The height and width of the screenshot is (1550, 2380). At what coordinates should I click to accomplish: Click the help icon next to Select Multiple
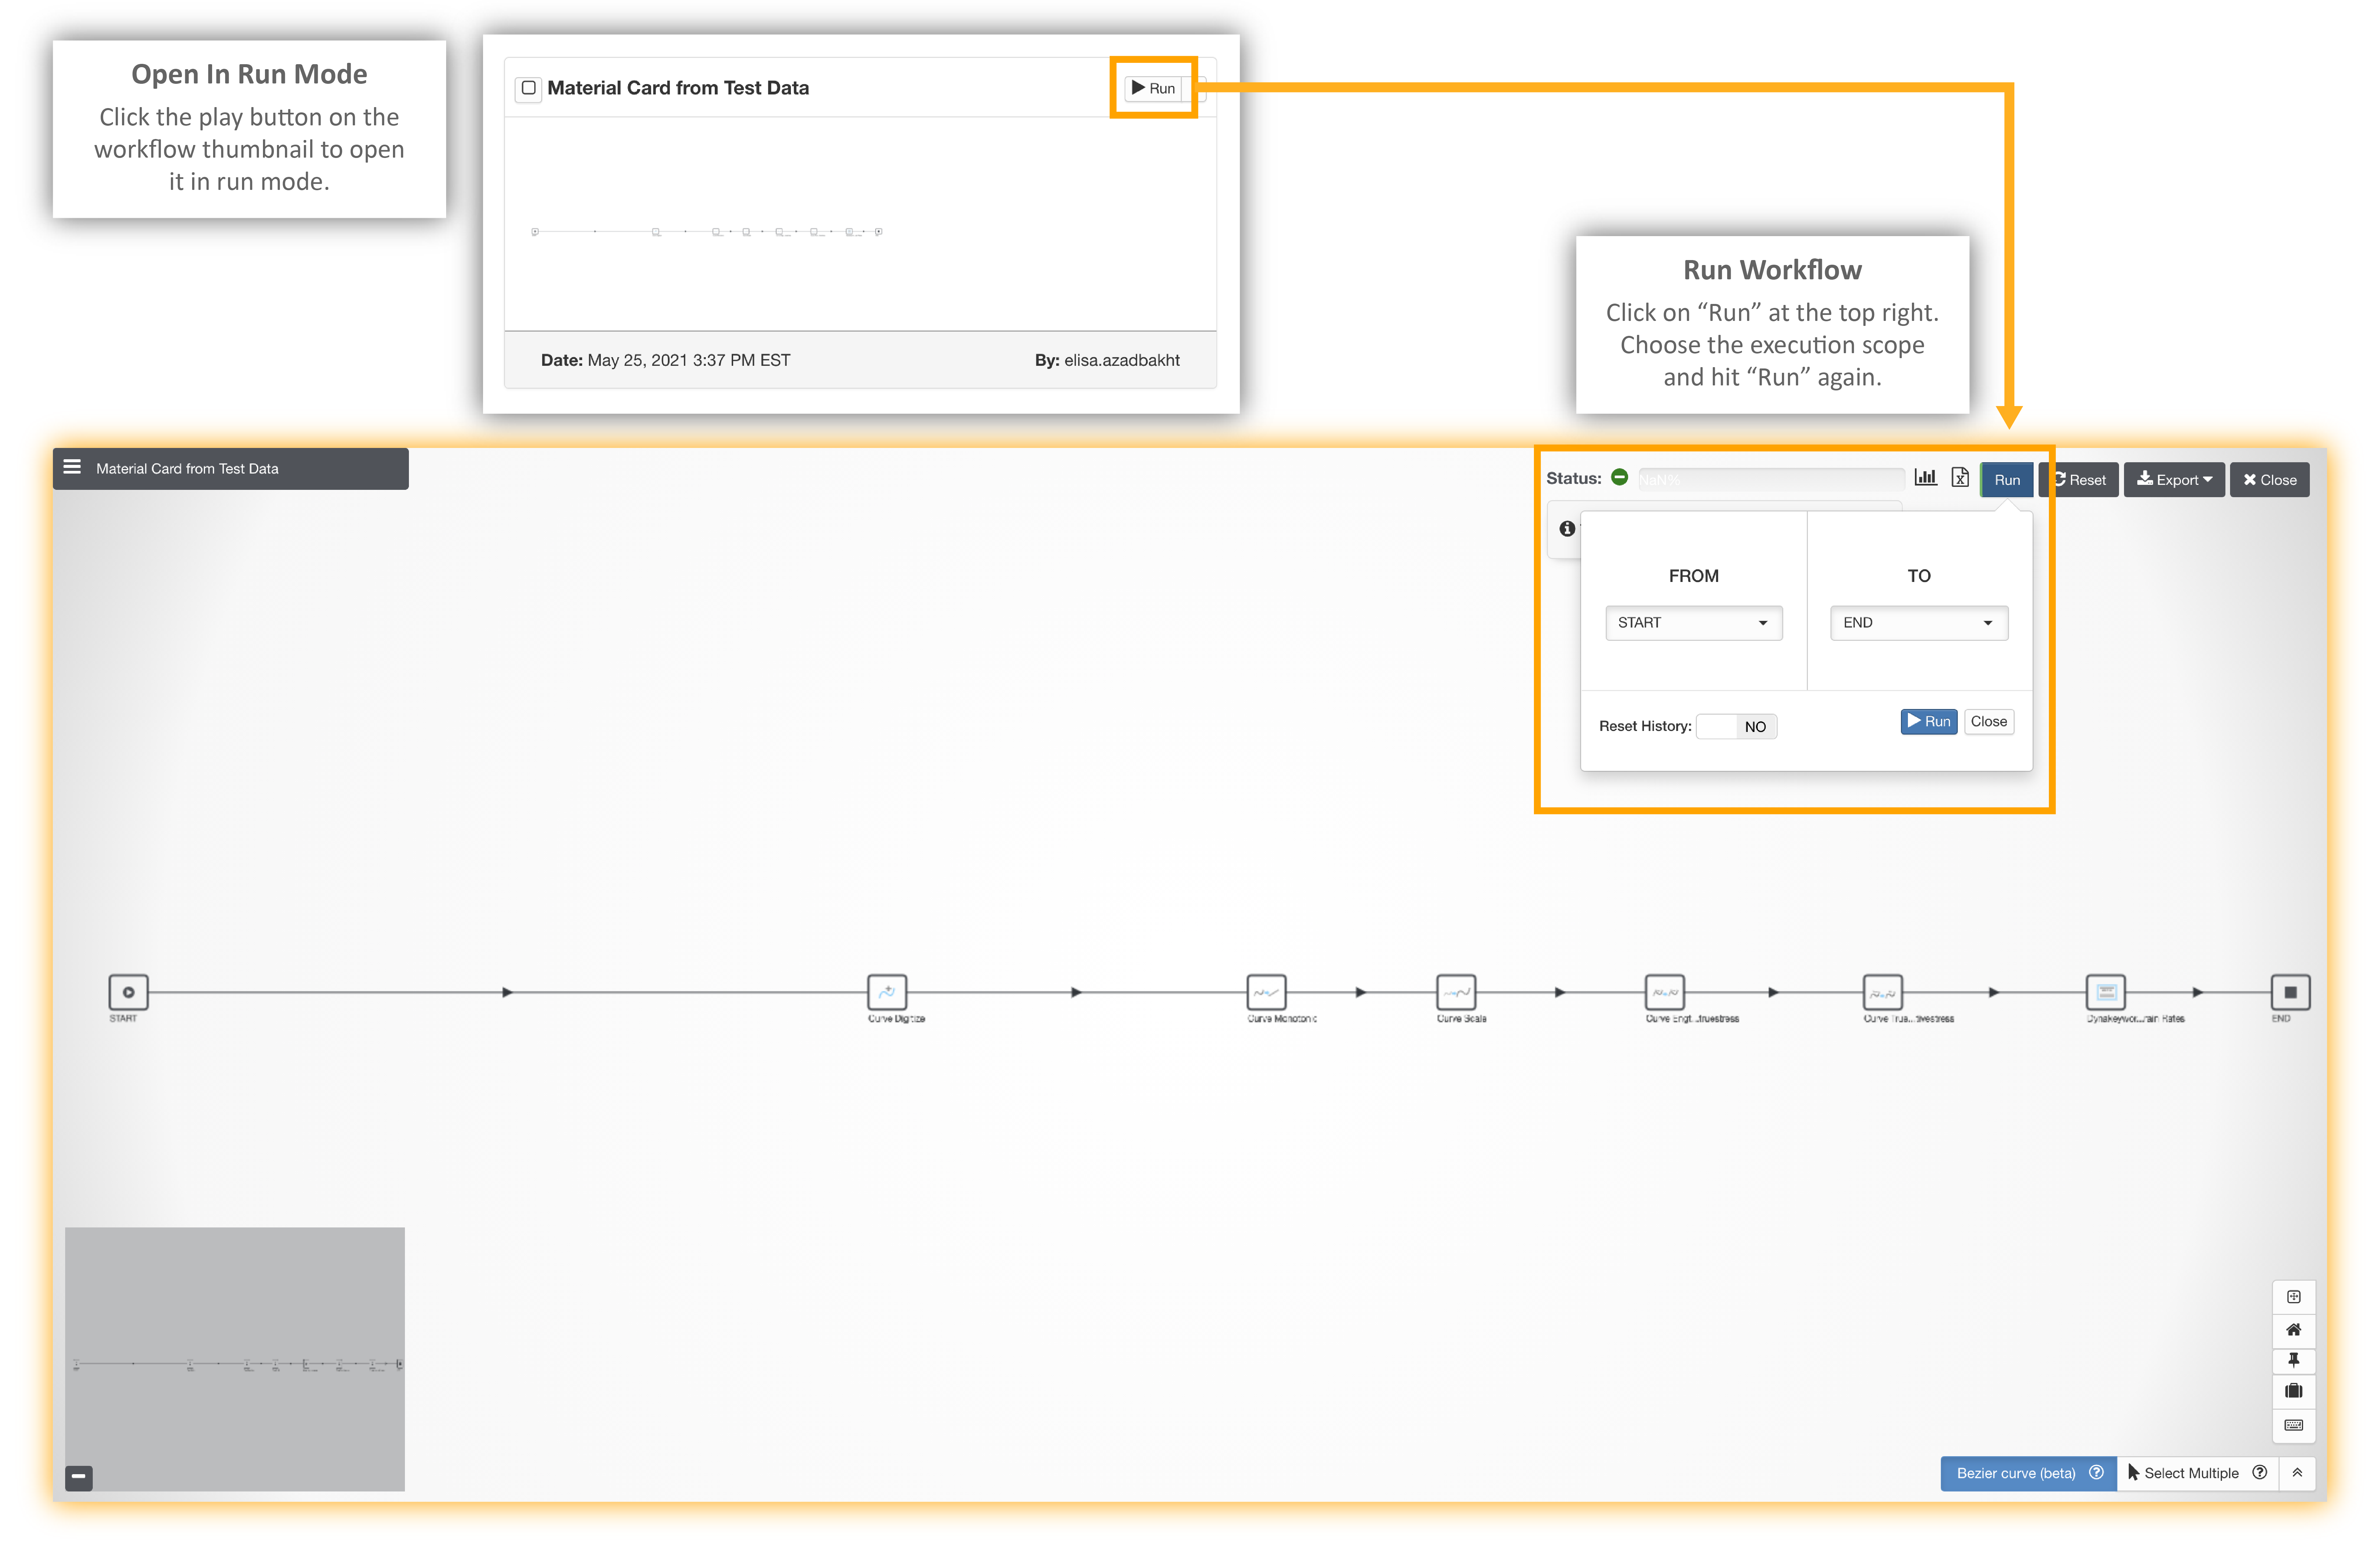click(x=2259, y=1472)
